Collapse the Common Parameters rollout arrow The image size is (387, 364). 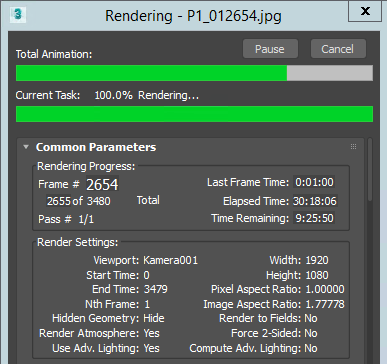tap(26, 147)
